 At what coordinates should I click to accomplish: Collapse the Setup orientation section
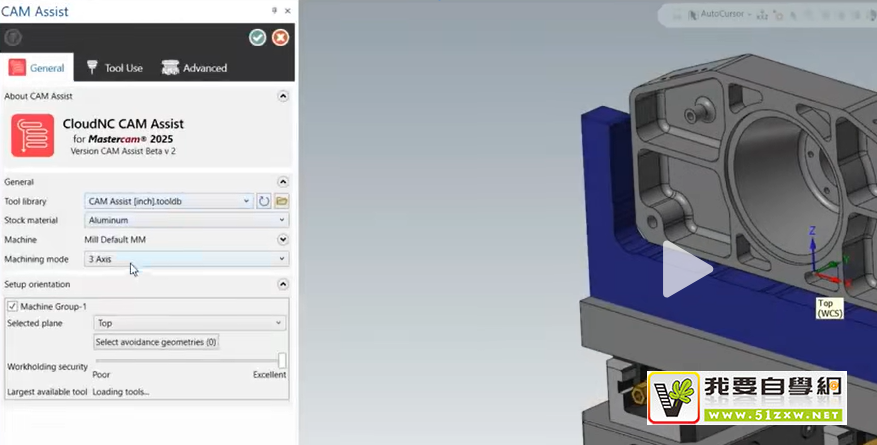point(283,284)
